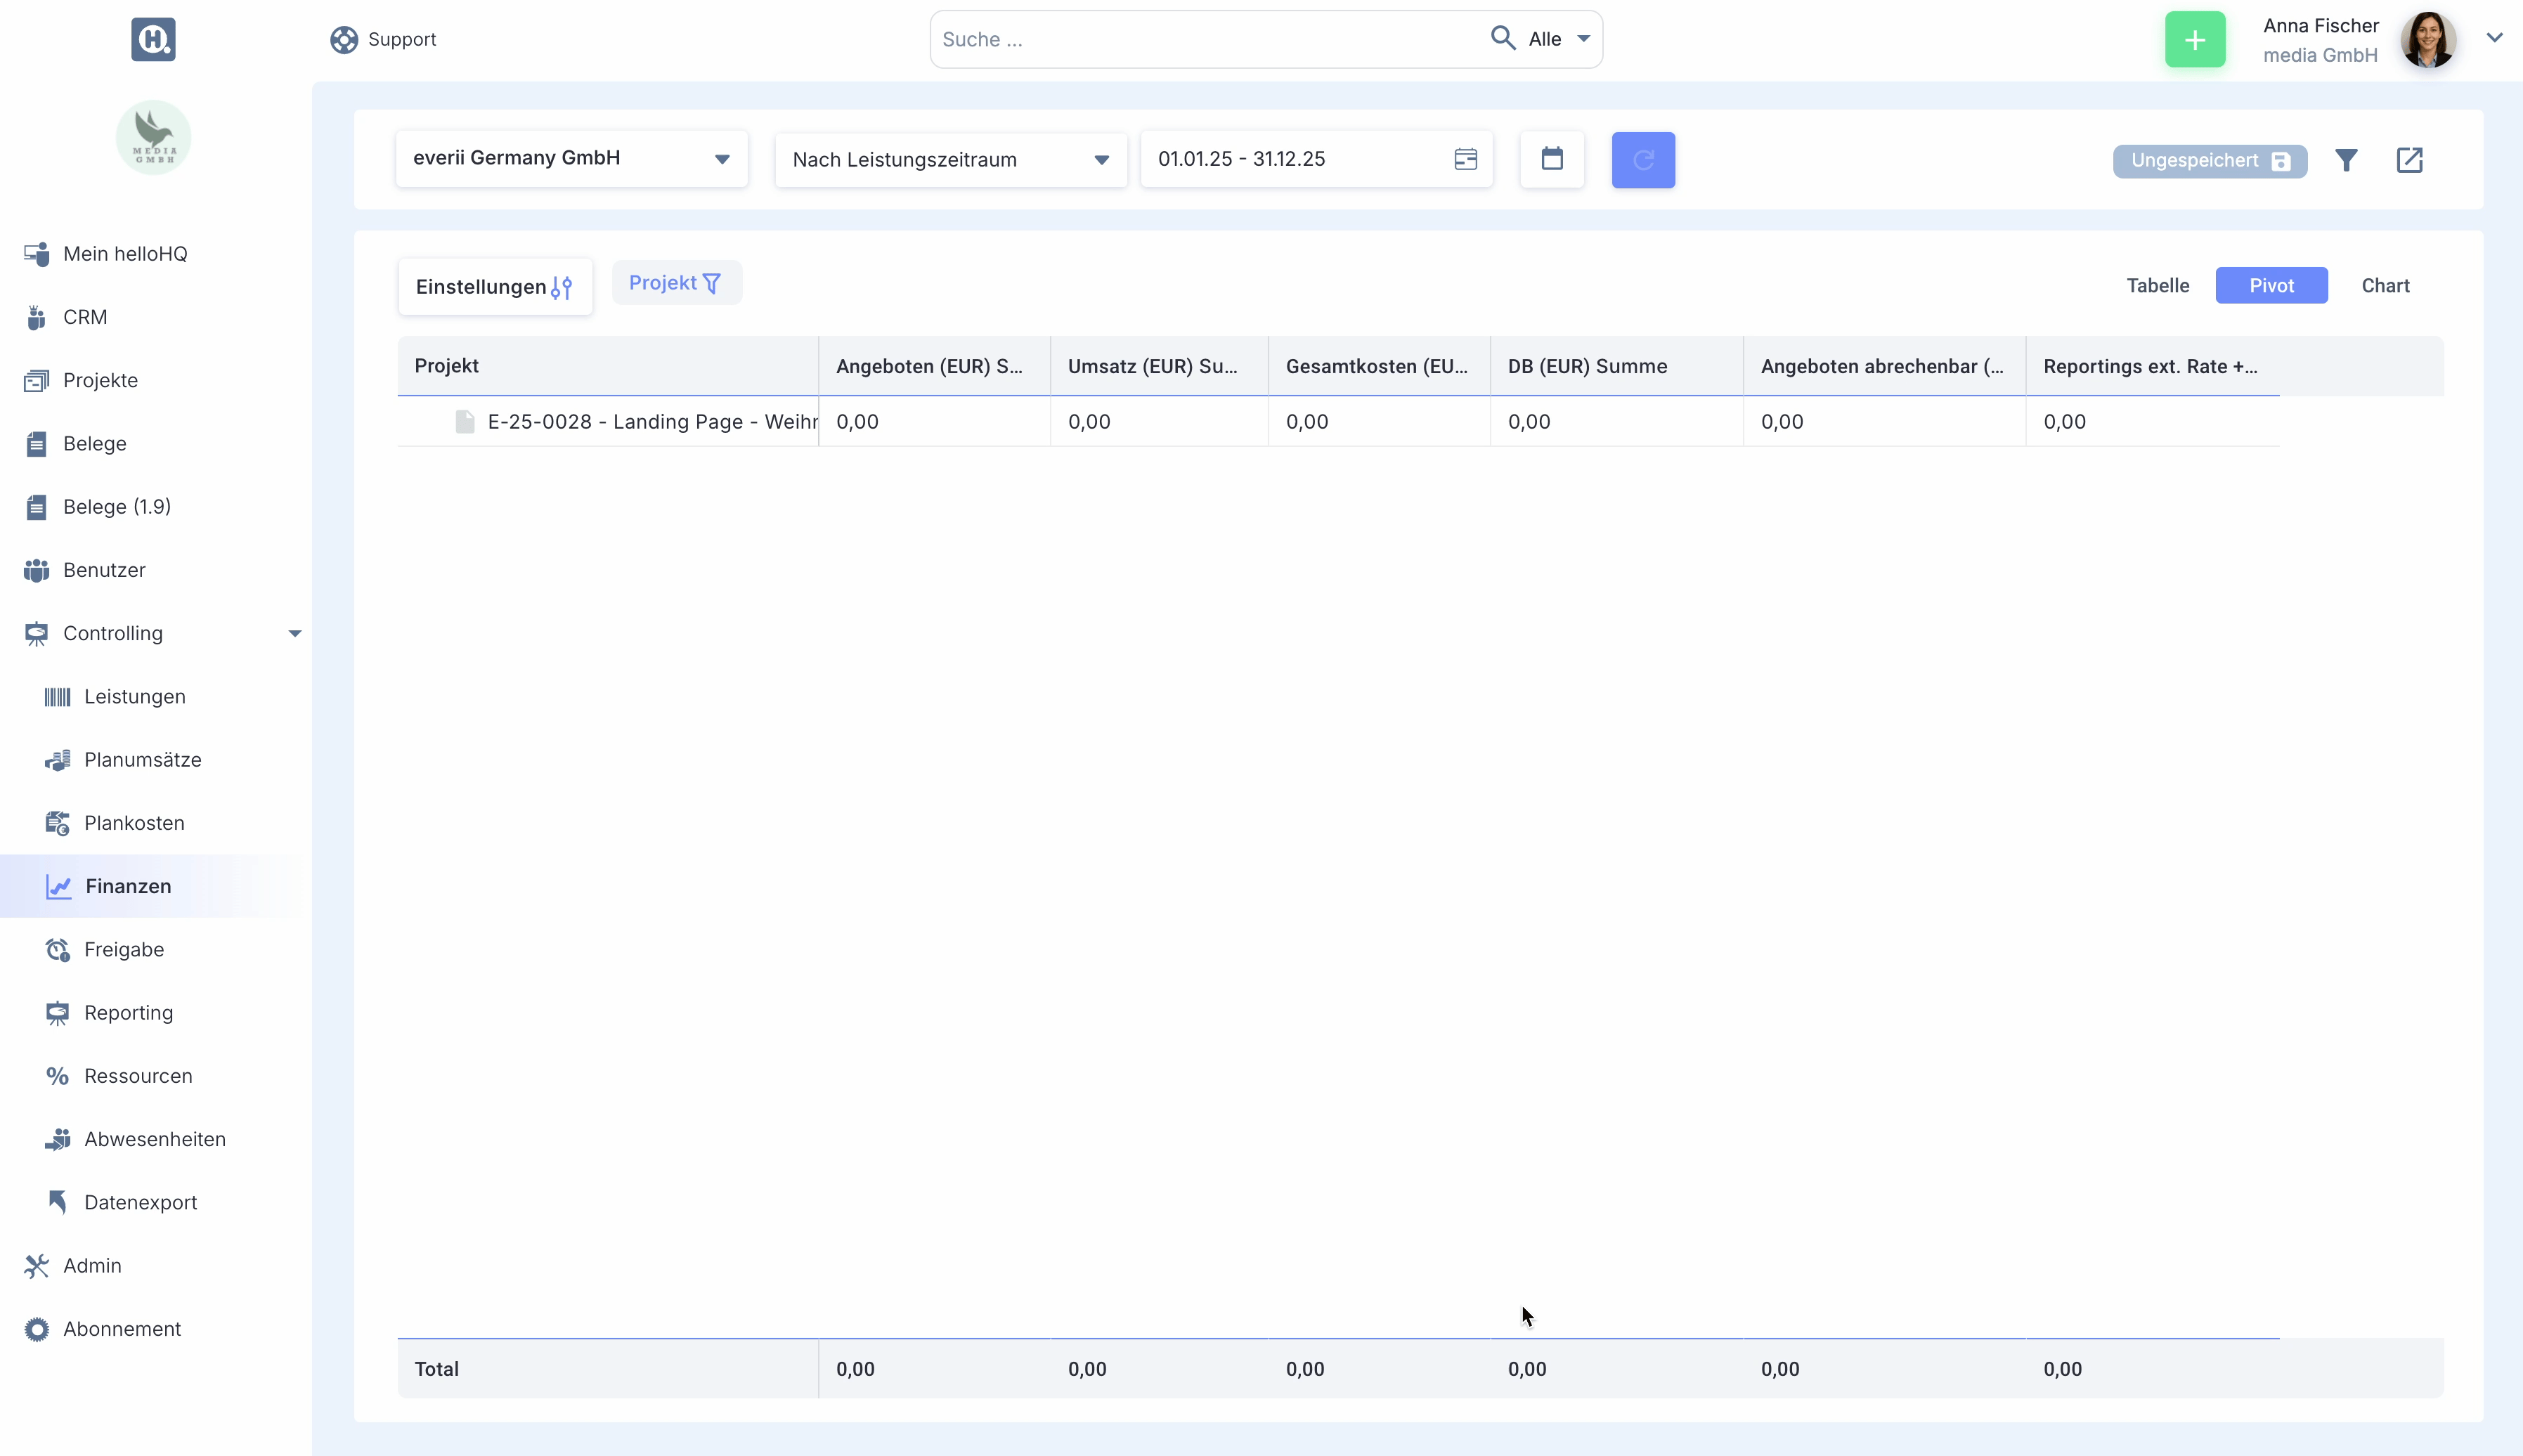Click the date range picker icon

(1465, 159)
